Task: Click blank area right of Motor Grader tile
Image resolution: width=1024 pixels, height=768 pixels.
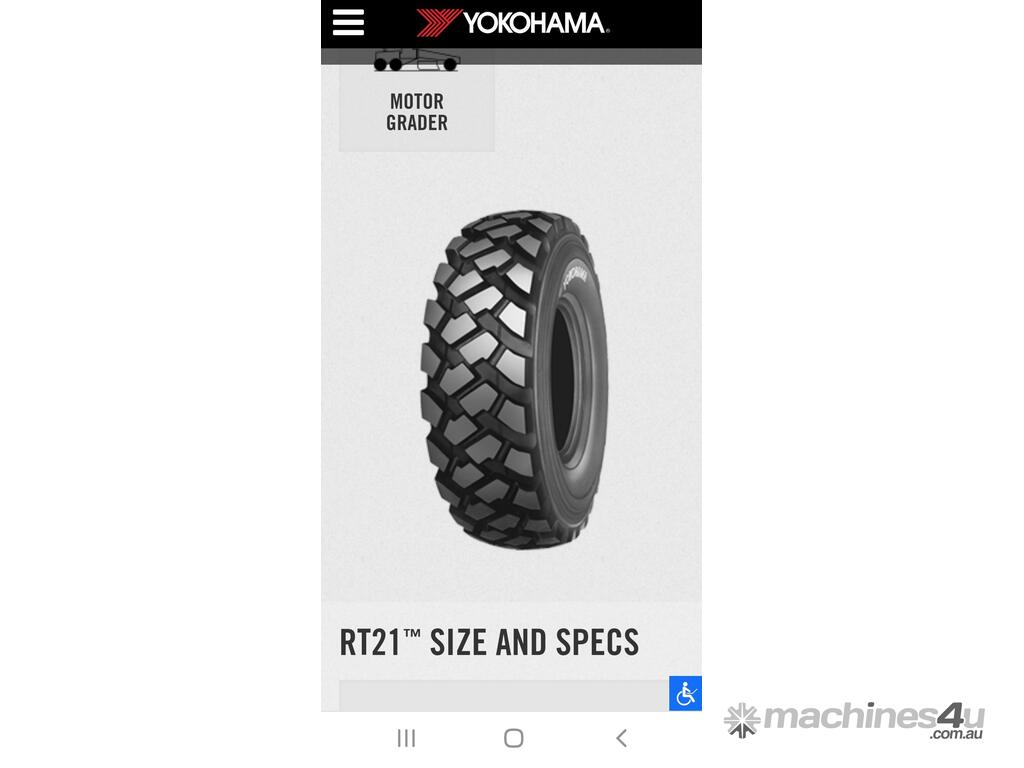Action: (x=598, y=108)
